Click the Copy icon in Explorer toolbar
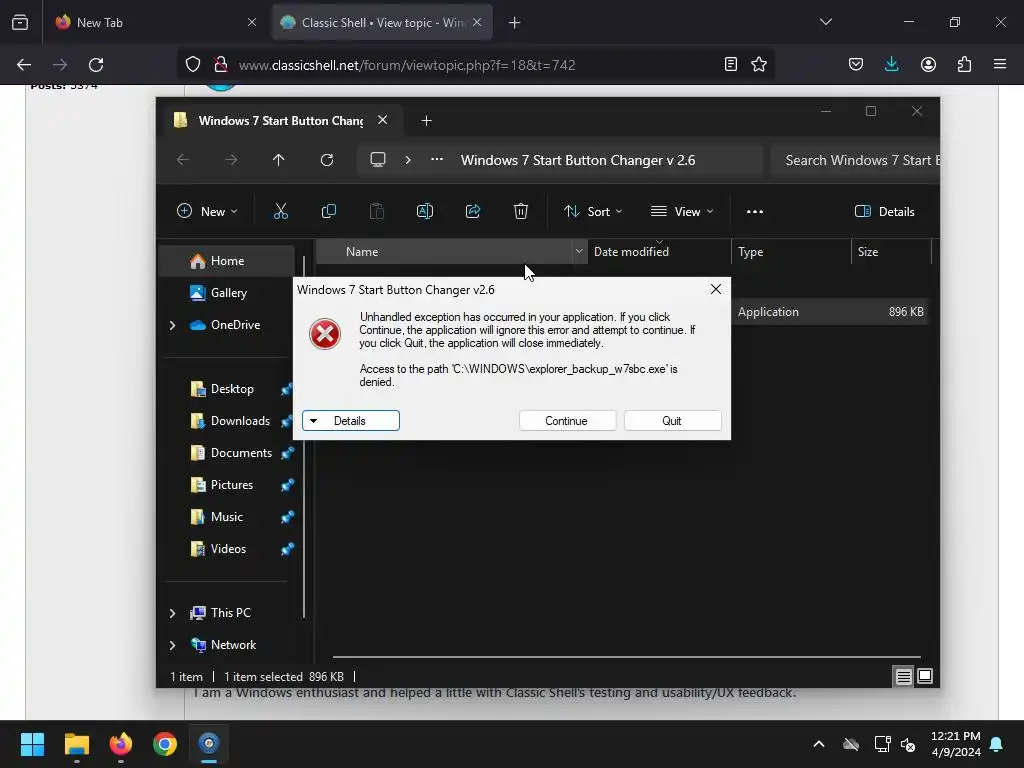Screen dimensions: 1024x768 (328, 212)
